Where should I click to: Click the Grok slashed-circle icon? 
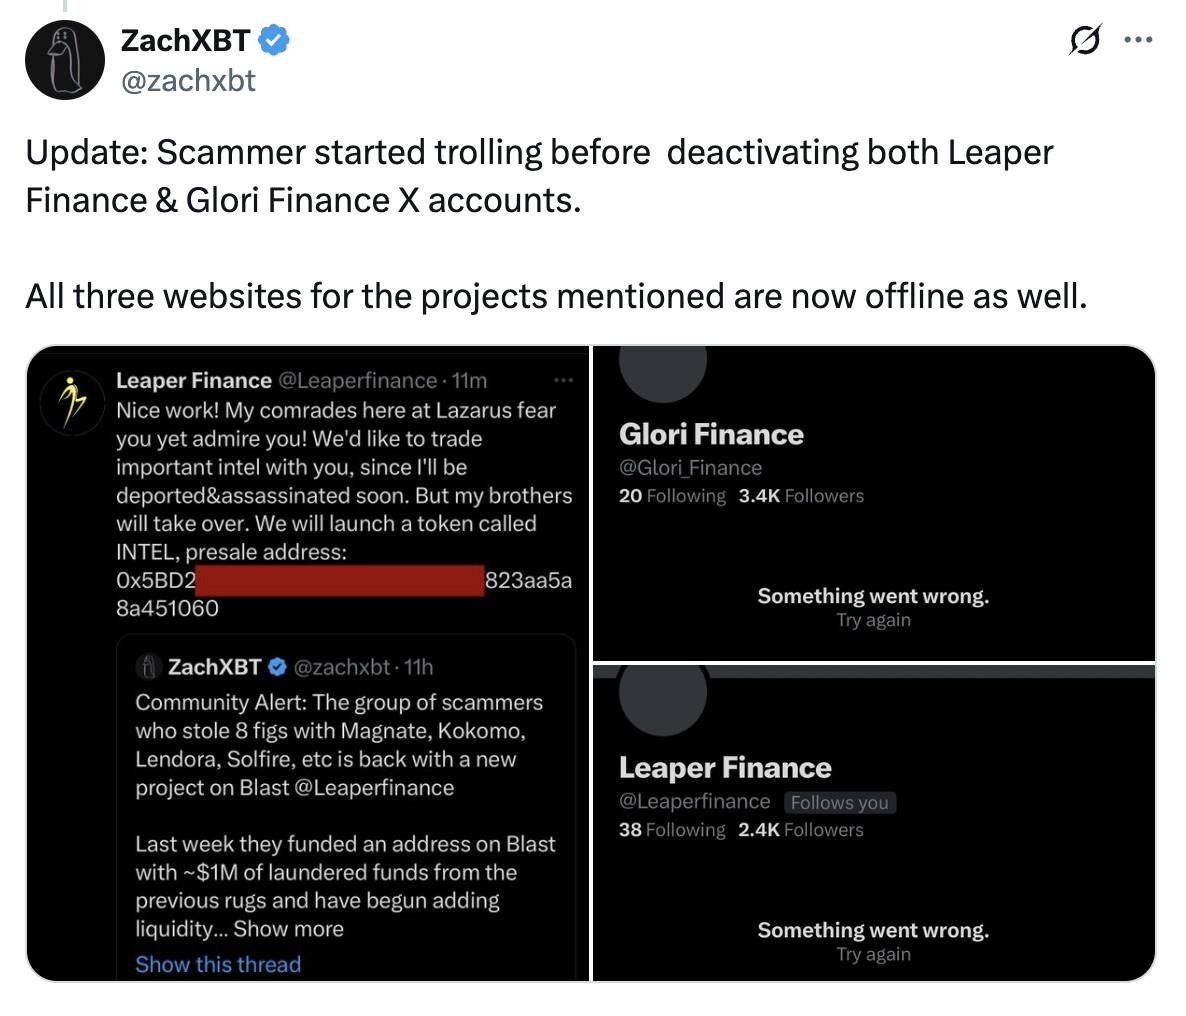(x=1083, y=41)
